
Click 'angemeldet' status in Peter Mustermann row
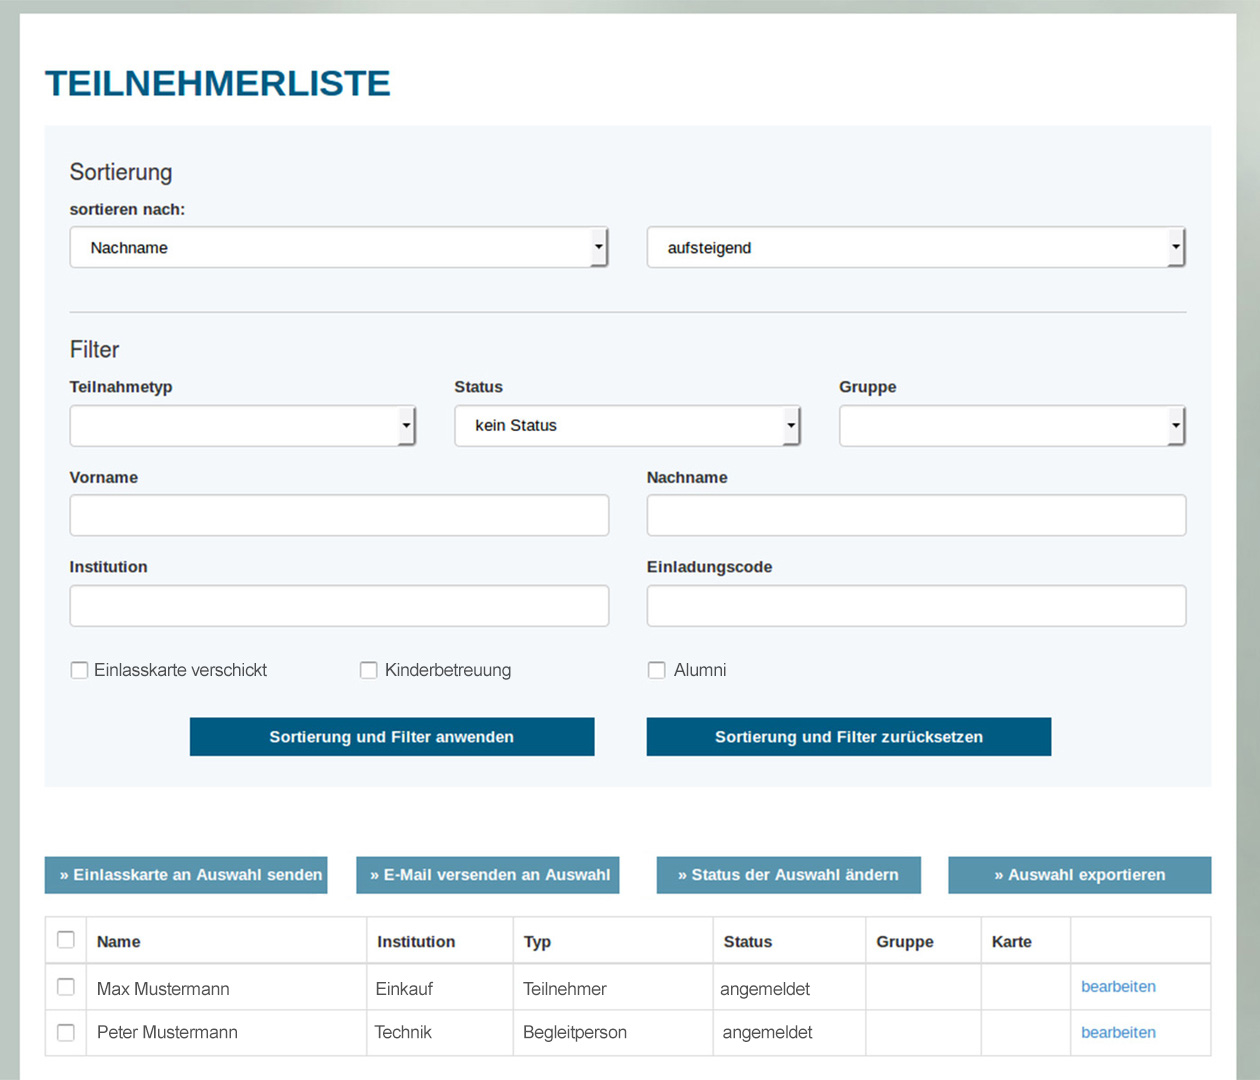tap(767, 1032)
